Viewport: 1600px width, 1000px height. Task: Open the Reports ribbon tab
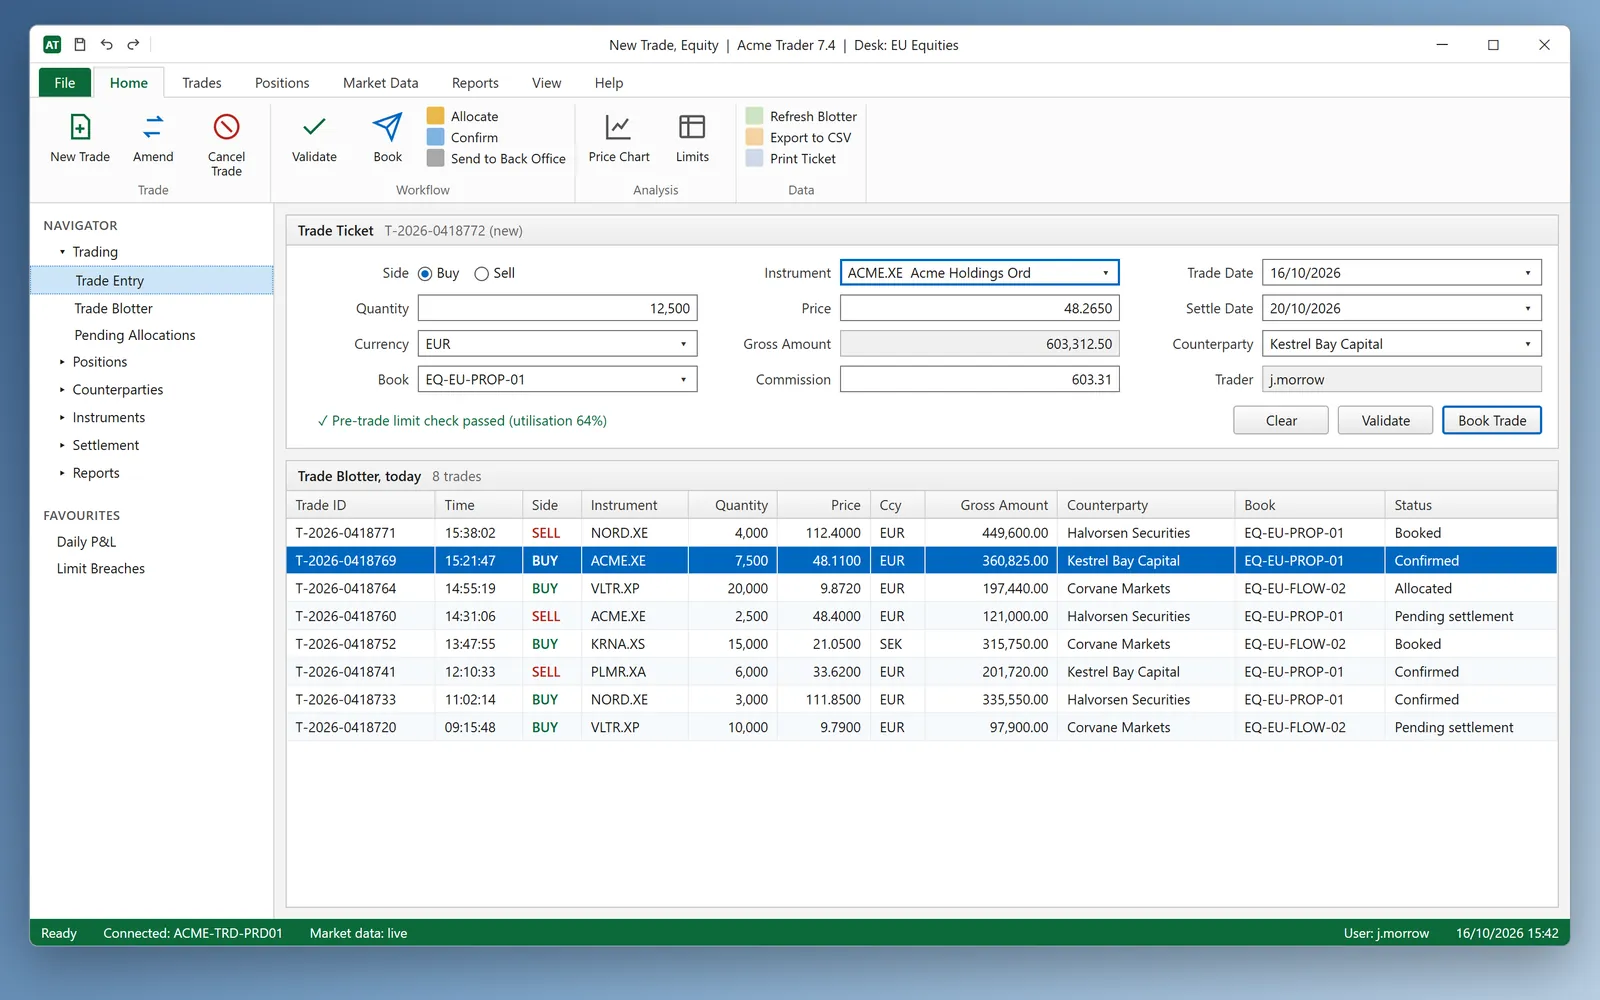coord(475,83)
